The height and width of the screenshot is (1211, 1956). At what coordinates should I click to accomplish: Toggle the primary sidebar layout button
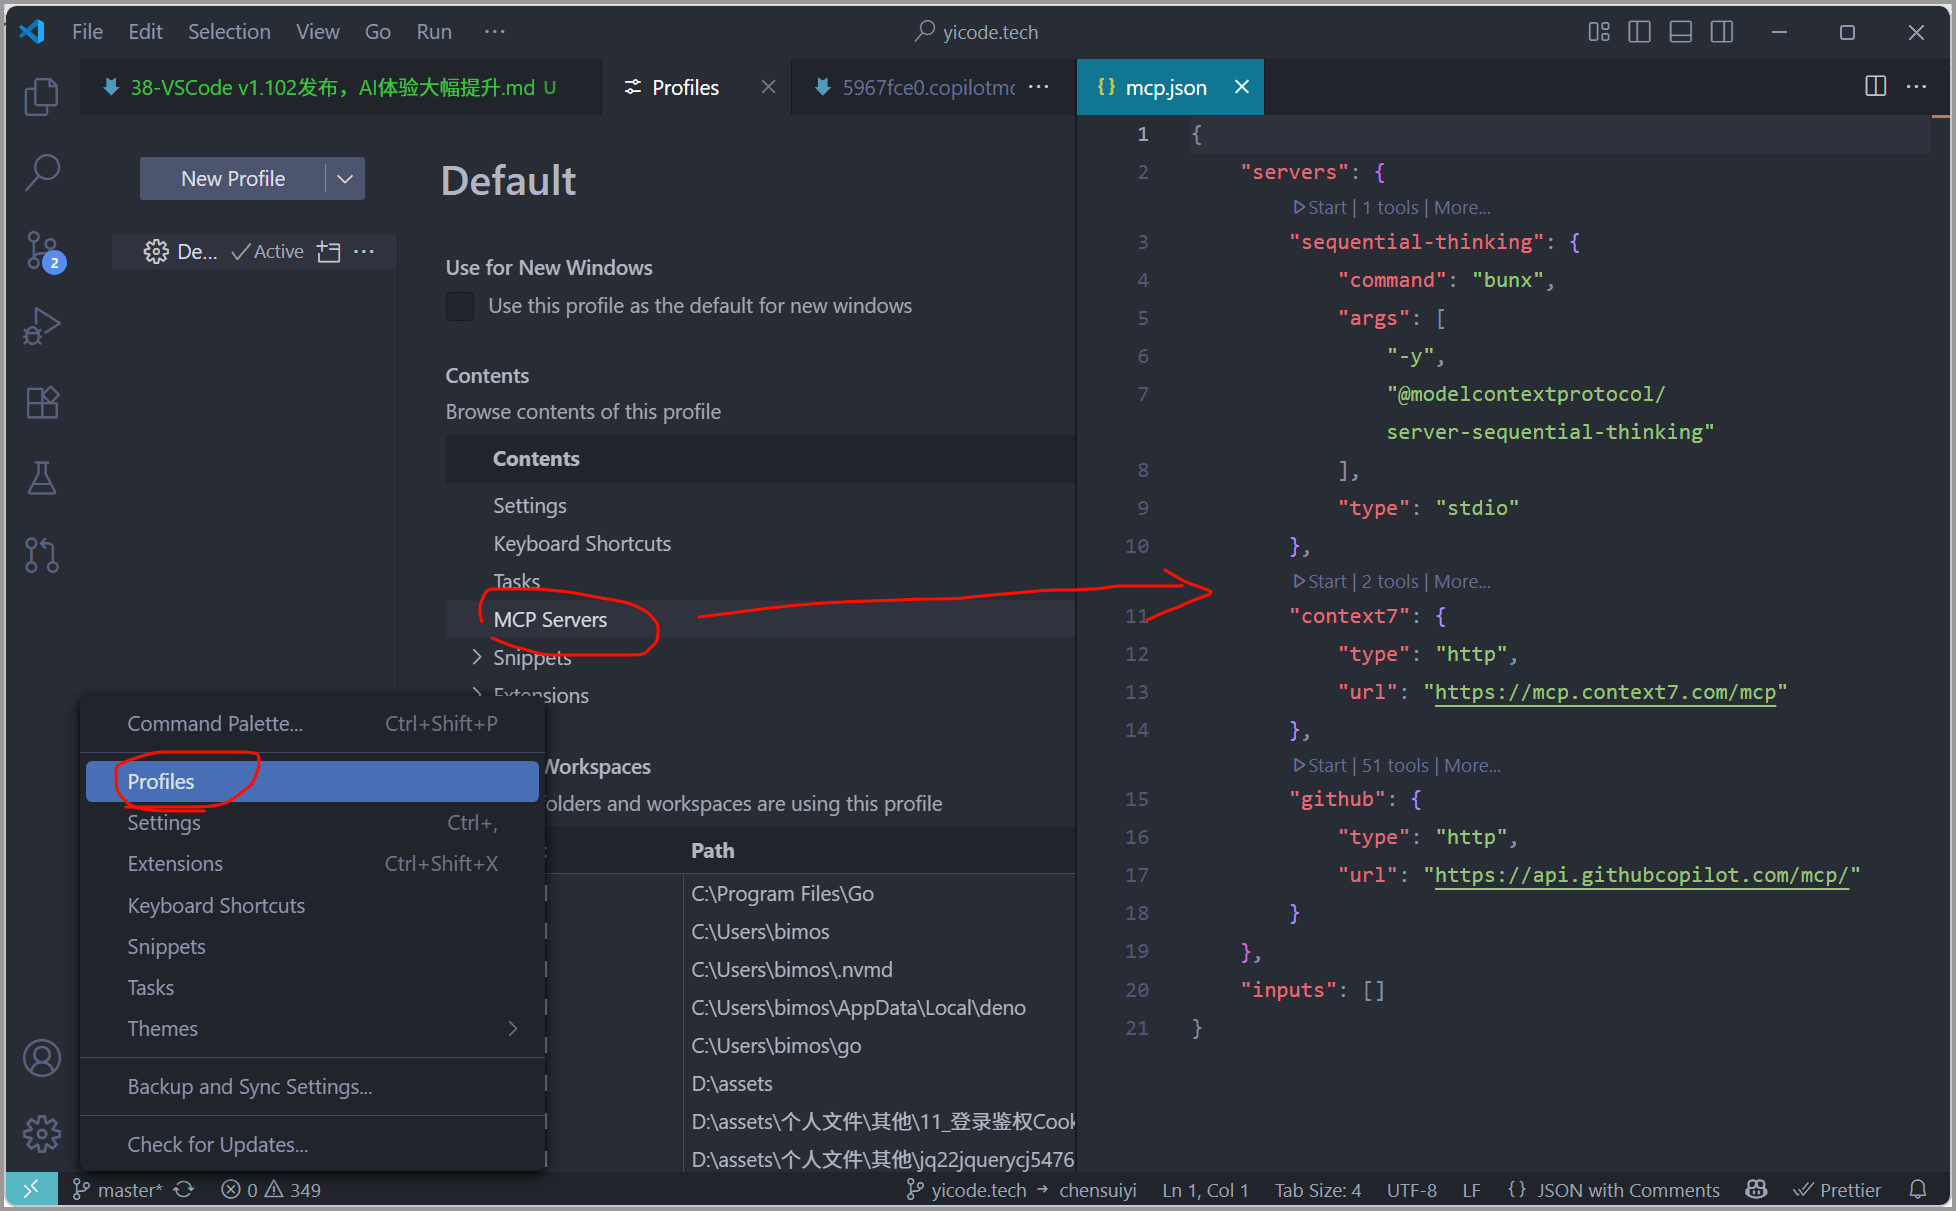click(1639, 32)
